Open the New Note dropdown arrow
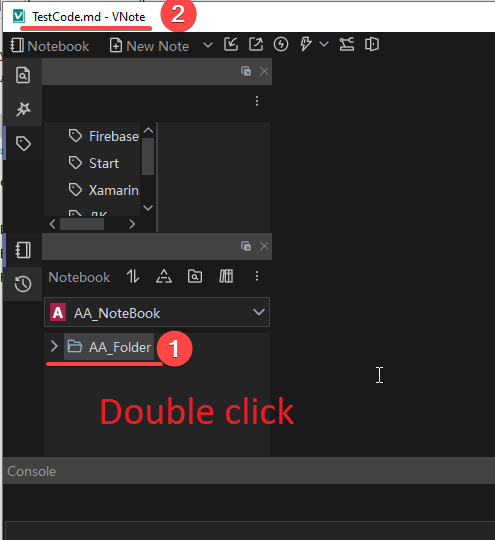Viewport: 495px width, 540px height. (208, 45)
